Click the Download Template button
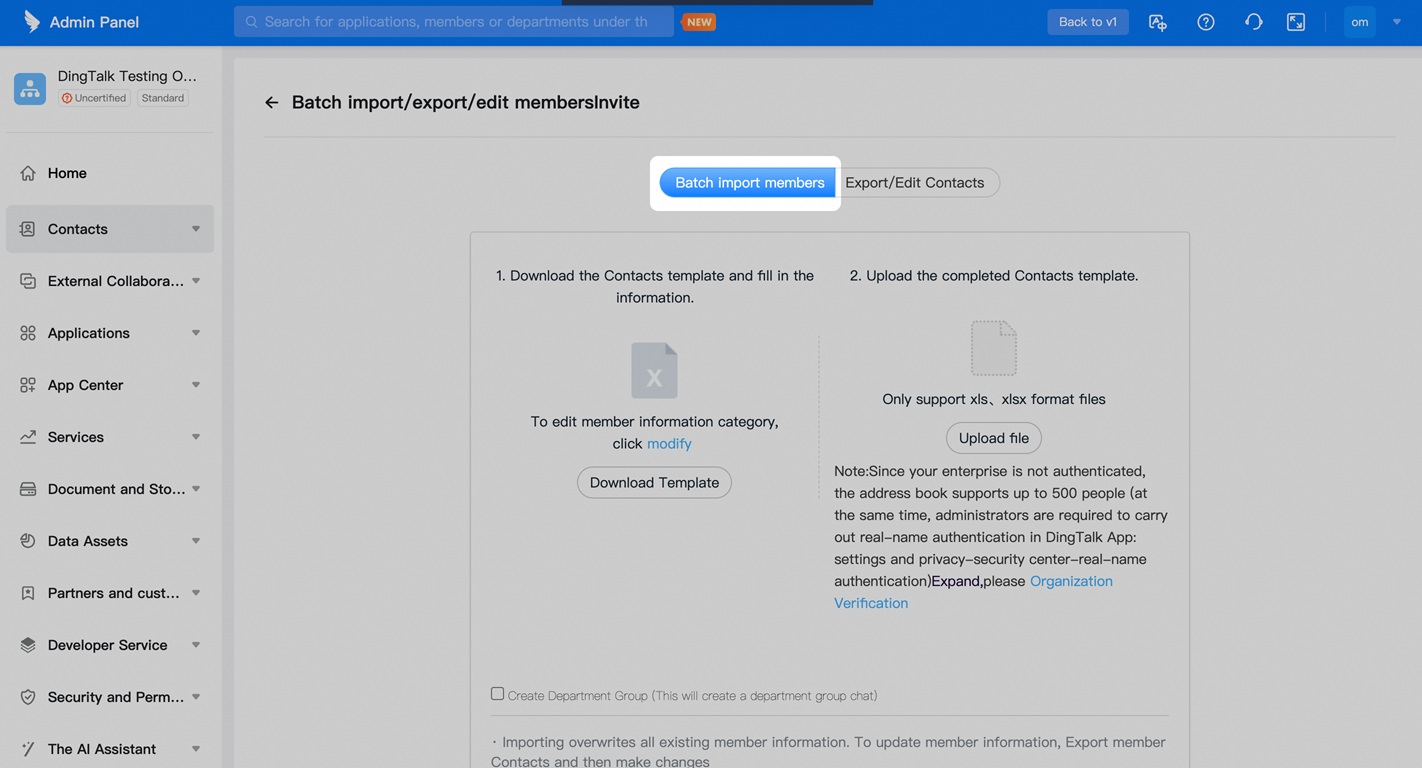 654,482
